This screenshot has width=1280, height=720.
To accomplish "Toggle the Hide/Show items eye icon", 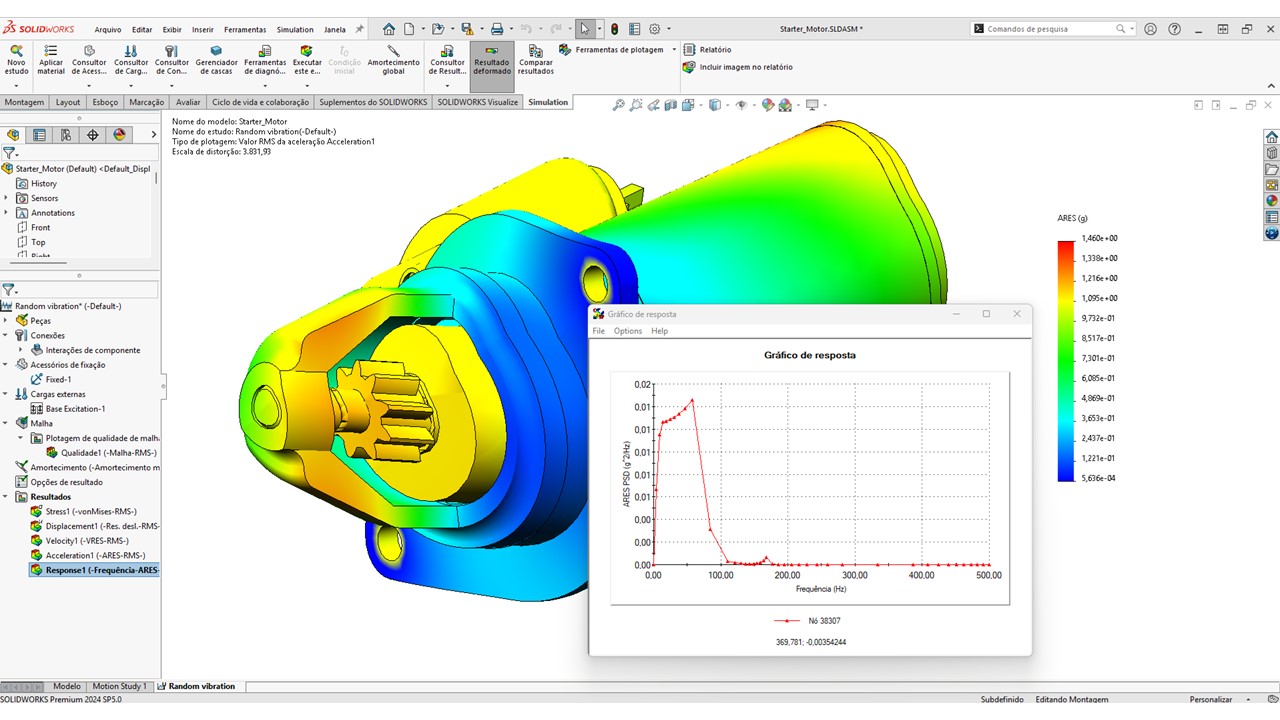I will (x=741, y=105).
